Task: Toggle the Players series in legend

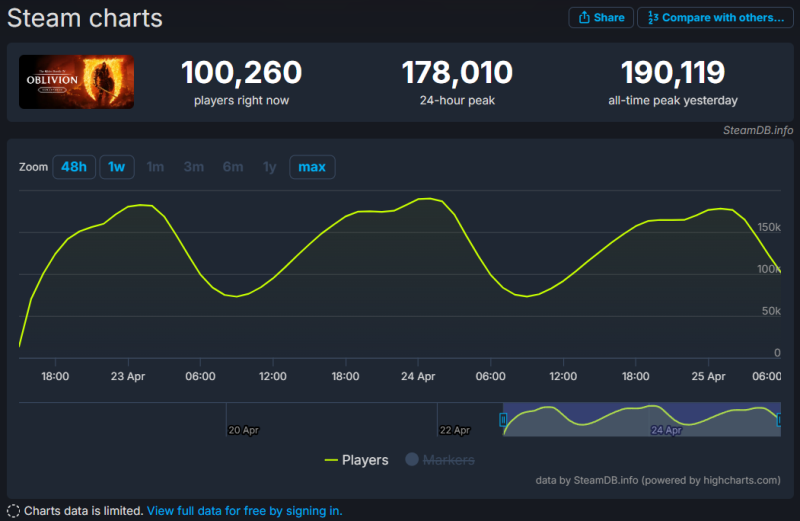Action: 365,460
